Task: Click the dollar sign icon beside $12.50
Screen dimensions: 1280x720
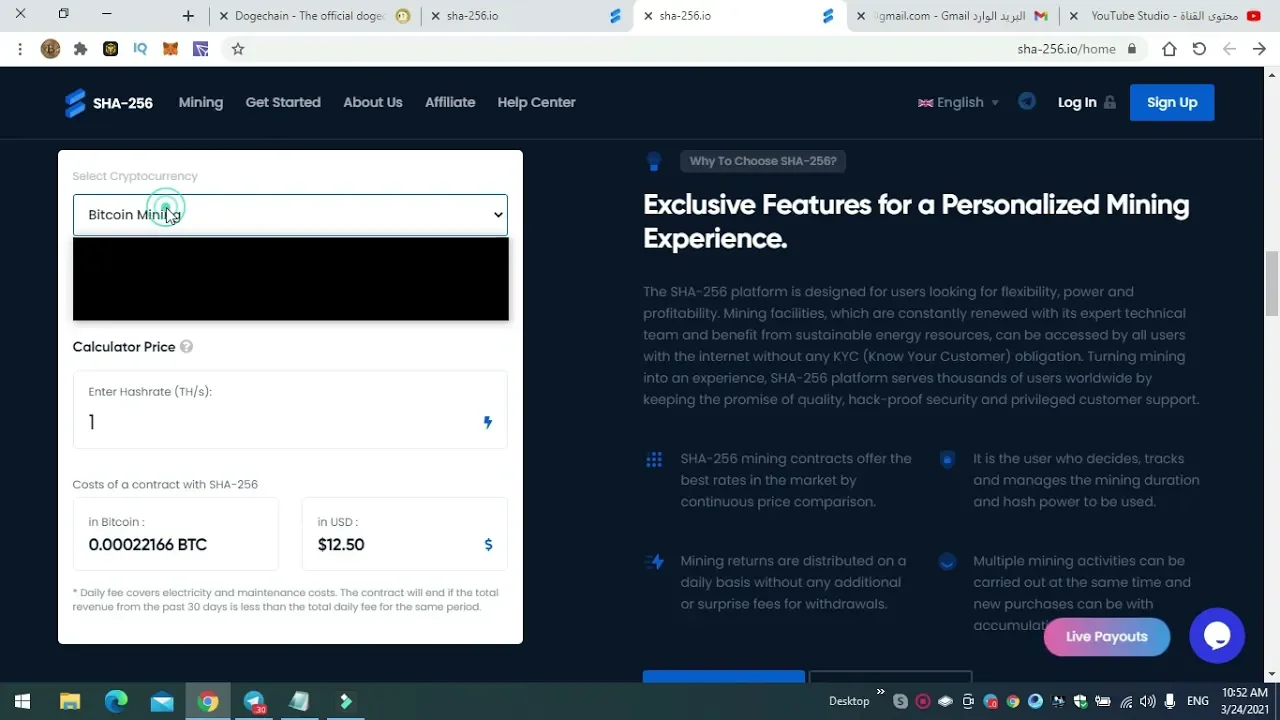Action: (488, 545)
